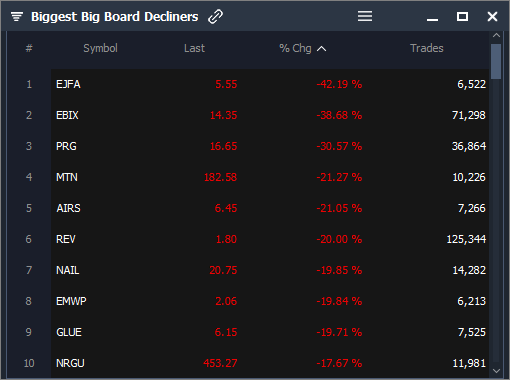
Task: Sort by the Trades column header
Action: (427, 48)
